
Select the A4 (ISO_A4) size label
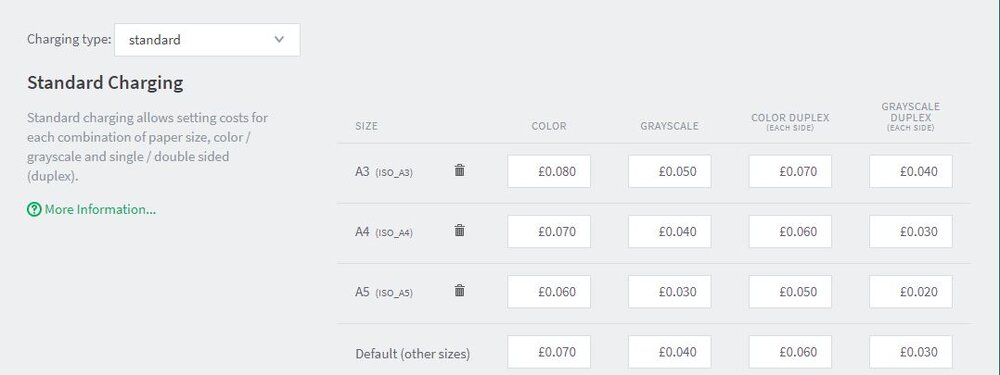pyautogui.click(x=384, y=232)
